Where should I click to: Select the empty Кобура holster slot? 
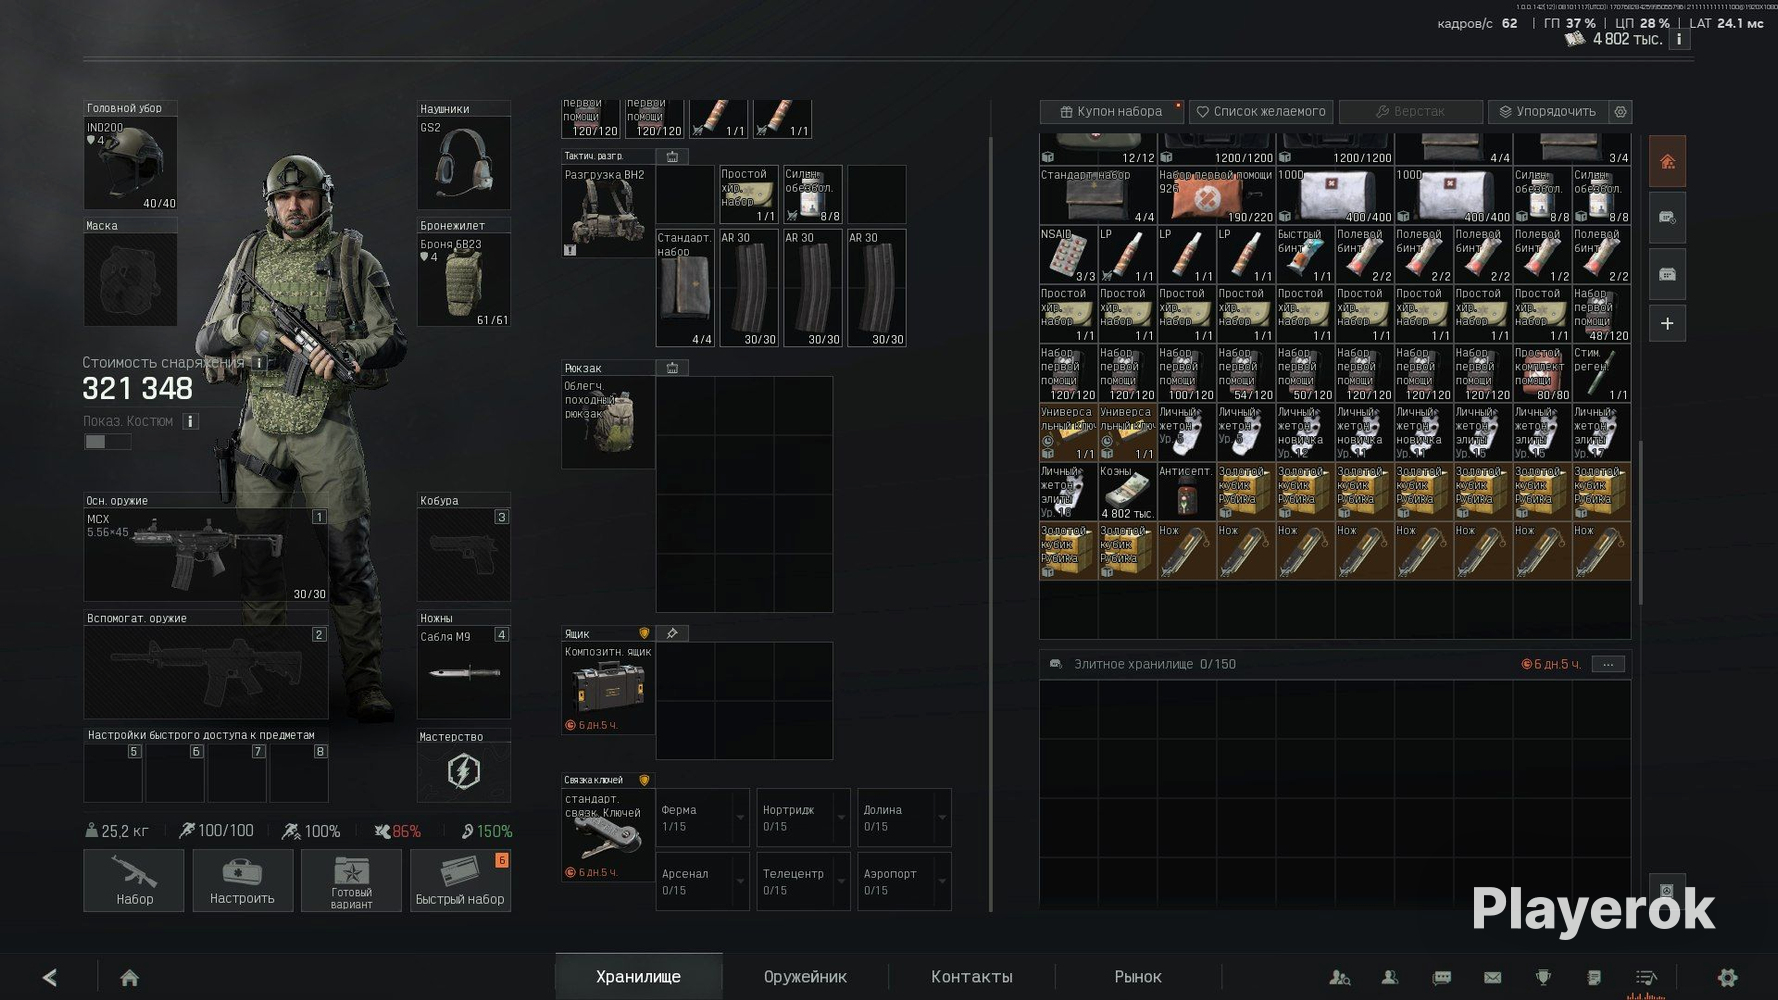[x=464, y=555]
